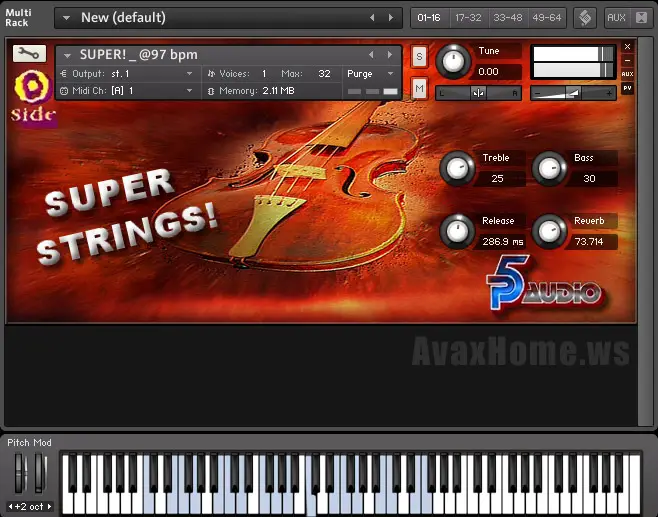This screenshot has height=517, width=658.
Task: Click the instrument volume slider
Action: (x=574, y=93)
